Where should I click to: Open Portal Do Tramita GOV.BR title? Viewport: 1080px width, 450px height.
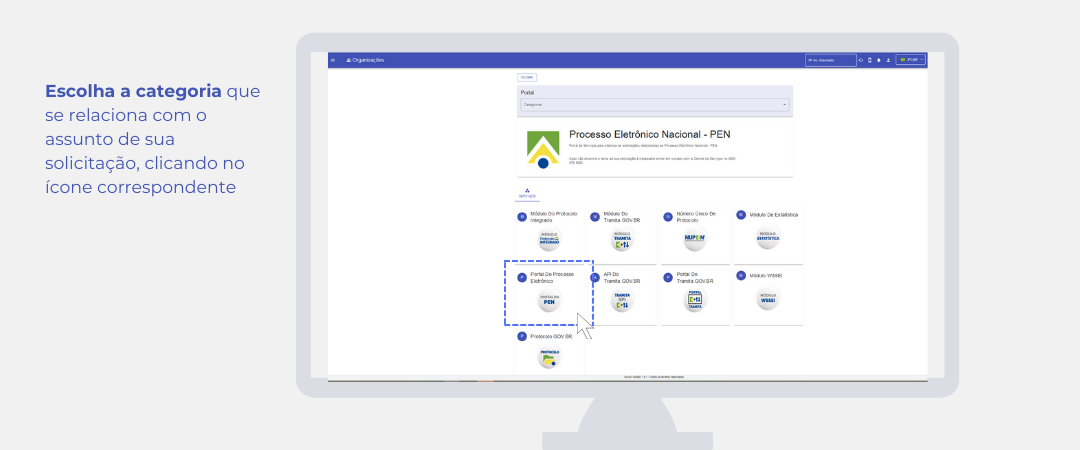(x=695, y=277)
